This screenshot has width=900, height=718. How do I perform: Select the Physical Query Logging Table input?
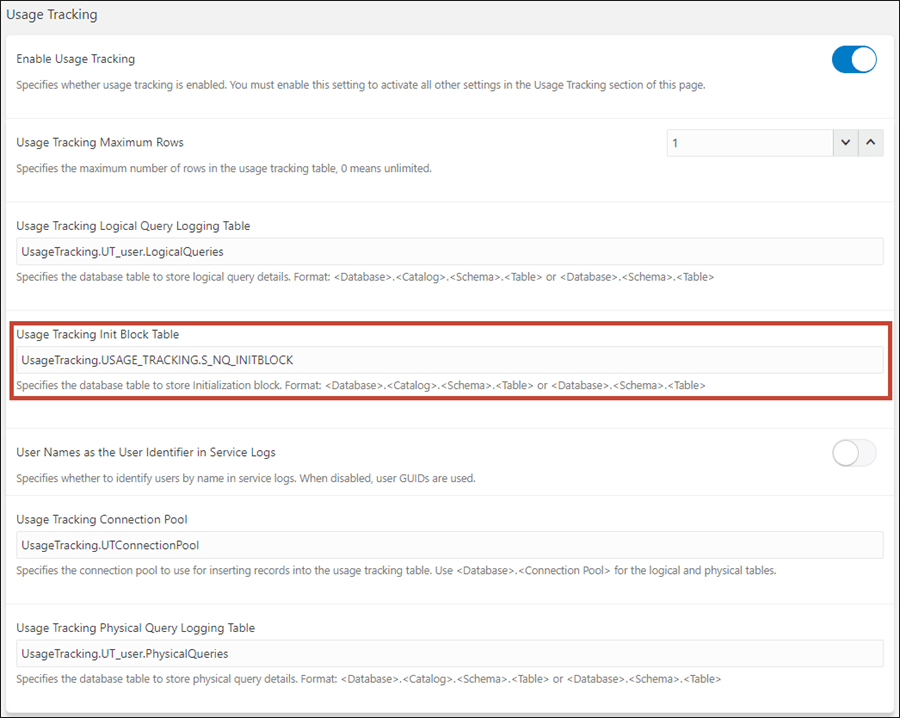coord(448,653)
